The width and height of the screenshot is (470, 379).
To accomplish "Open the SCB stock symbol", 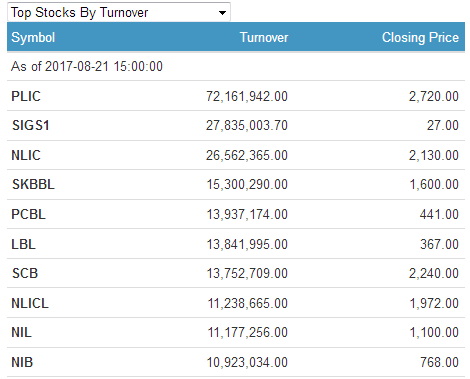I will tap(25, 273).
